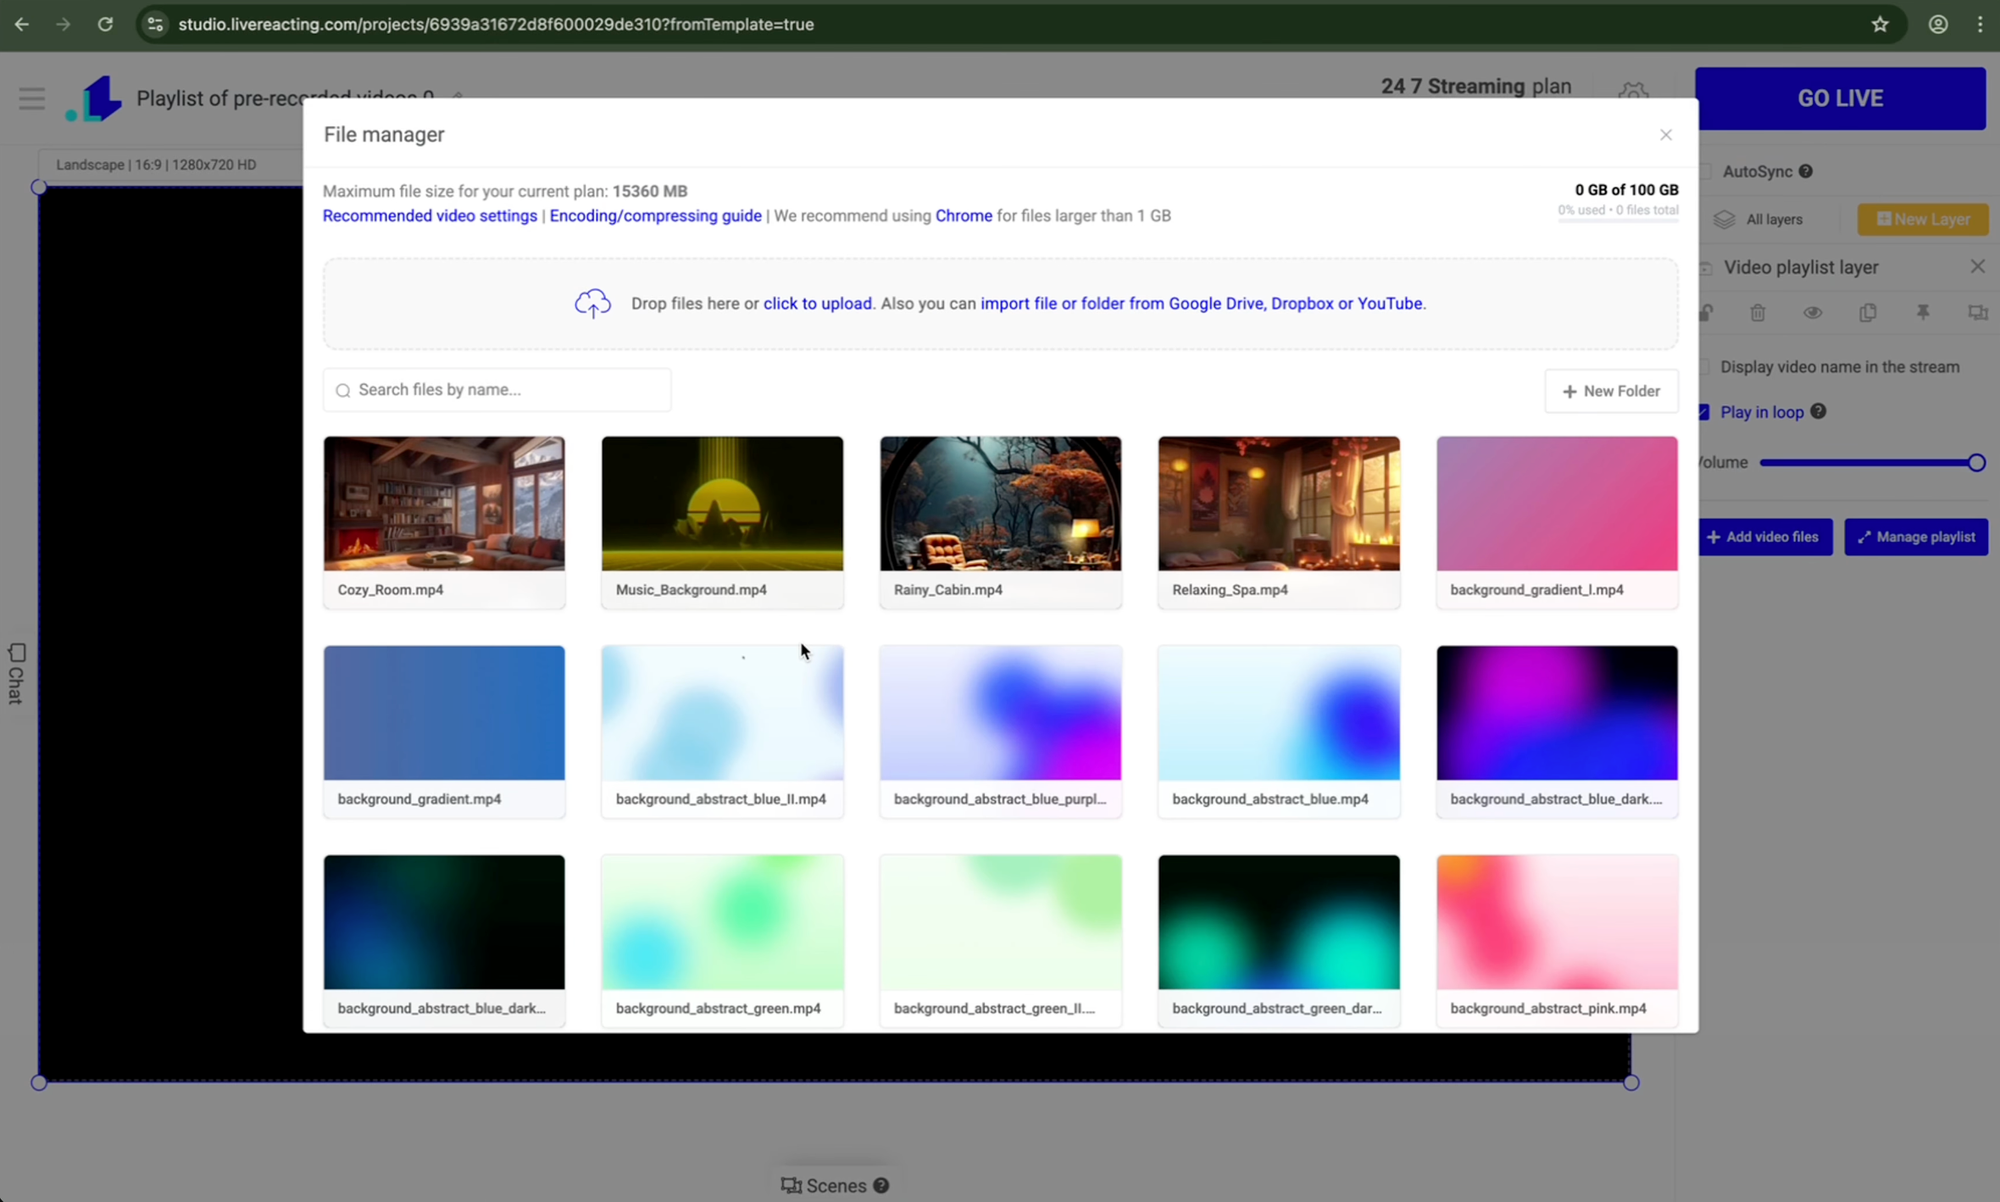Toggle layer visibility with the eye icon
The width and height of the screenshot is (2000, 1202).
1812,313
